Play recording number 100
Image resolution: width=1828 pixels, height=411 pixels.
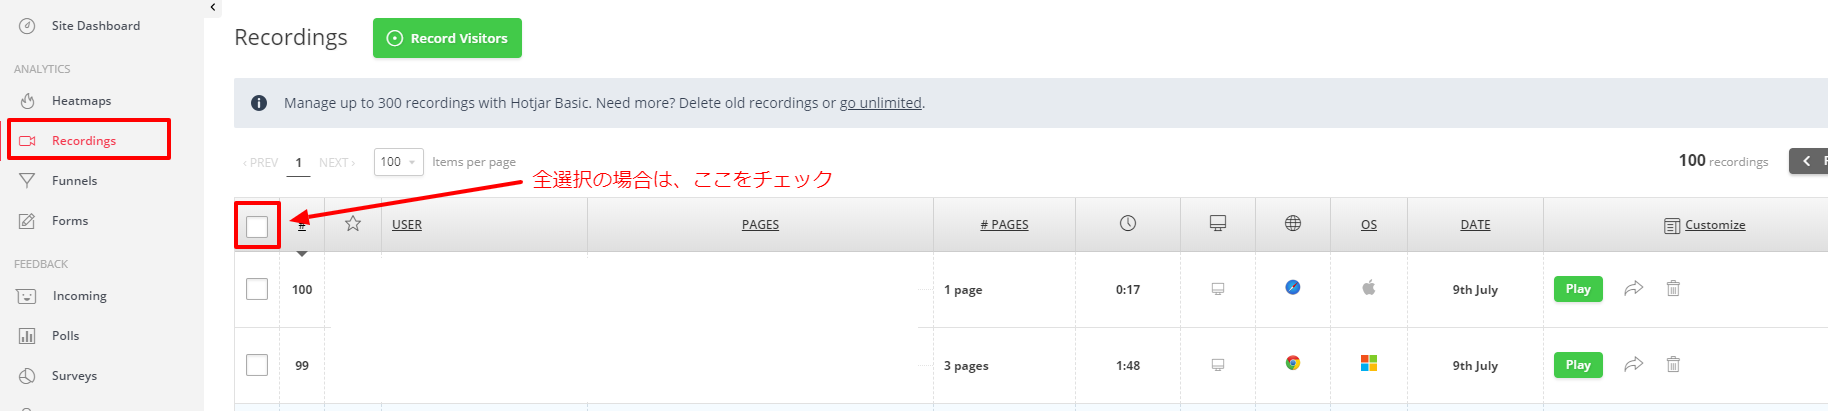[1577, 289]
